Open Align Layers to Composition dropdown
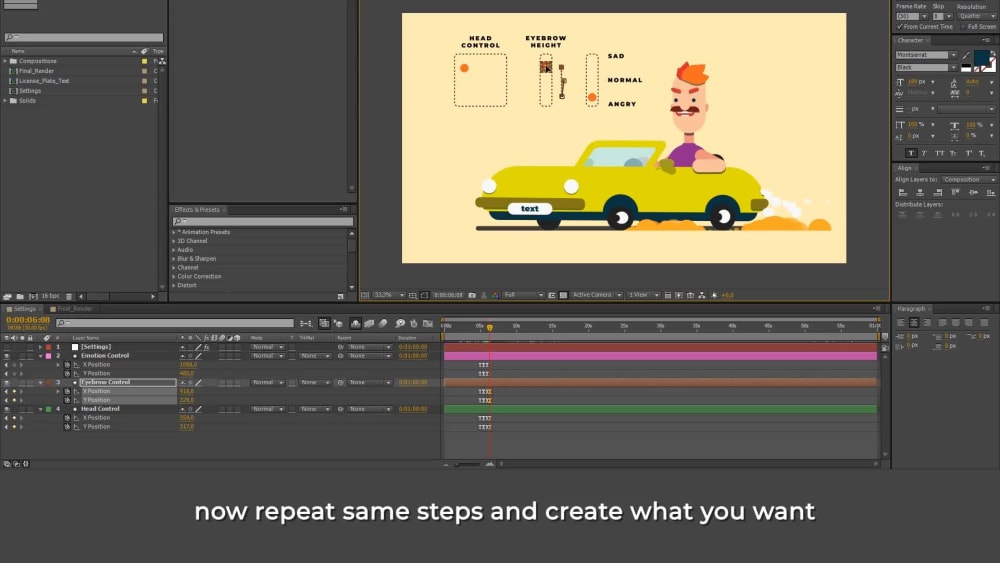Image resolution: width=1000 pixels, height=563 pixels. 968,180
